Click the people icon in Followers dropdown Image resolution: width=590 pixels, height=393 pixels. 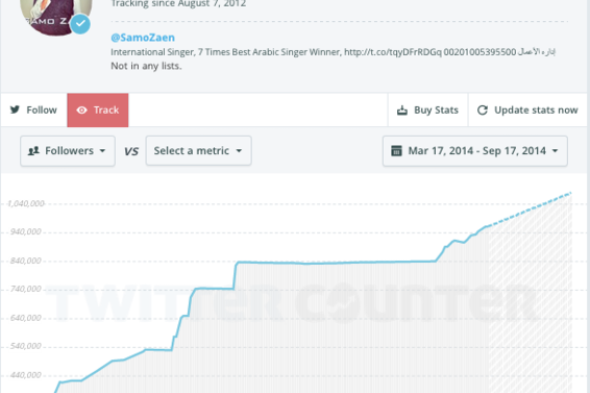pyautogui.click(x=33, y=151)
